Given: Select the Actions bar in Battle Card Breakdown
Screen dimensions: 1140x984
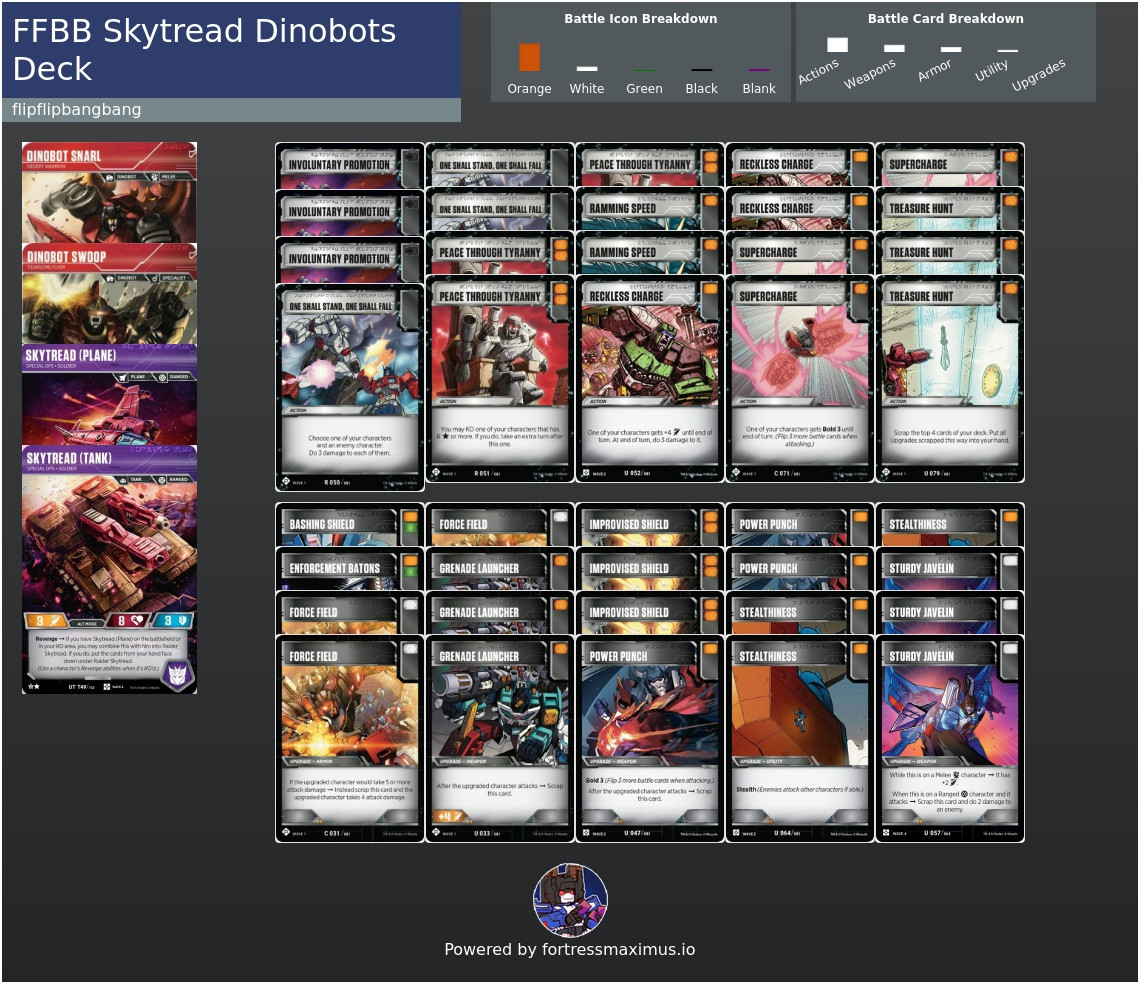Looking at the screenshot, I should tap(838, 45).
